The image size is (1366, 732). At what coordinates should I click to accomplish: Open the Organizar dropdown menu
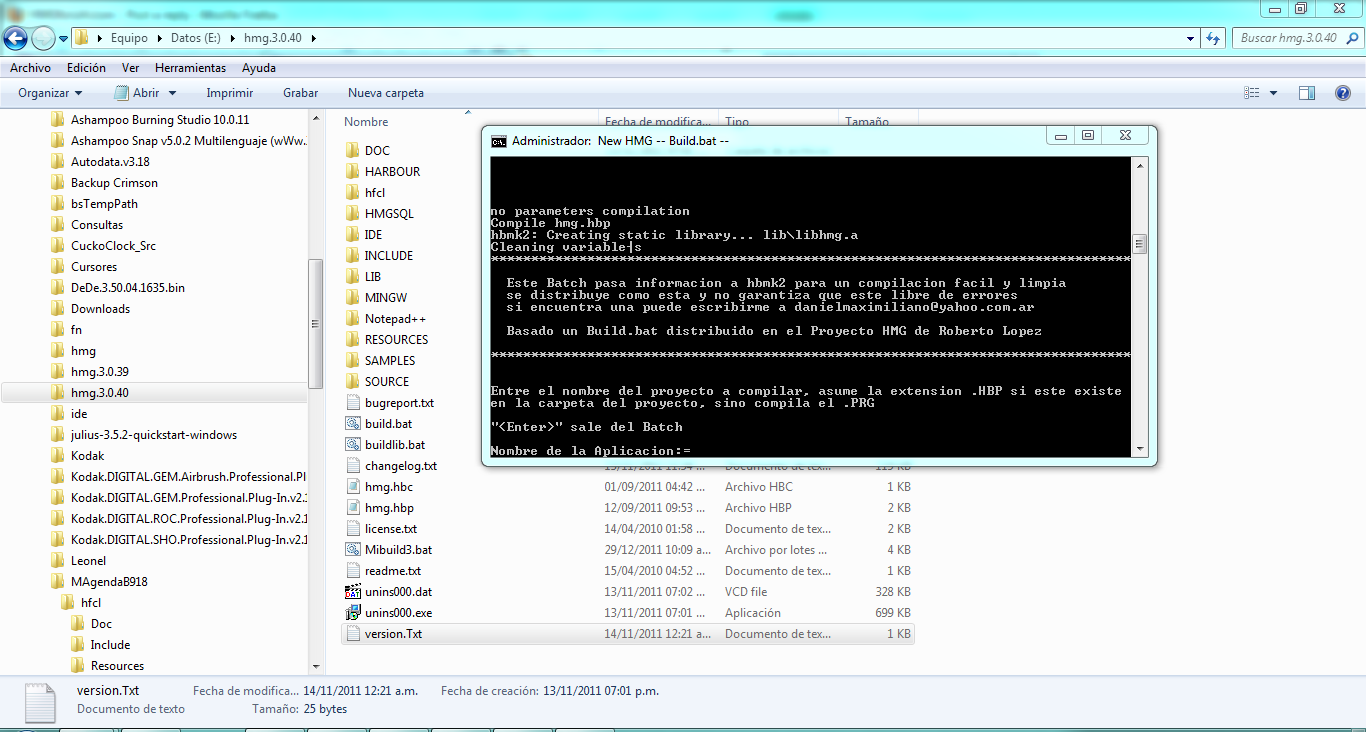pos(50,93)
